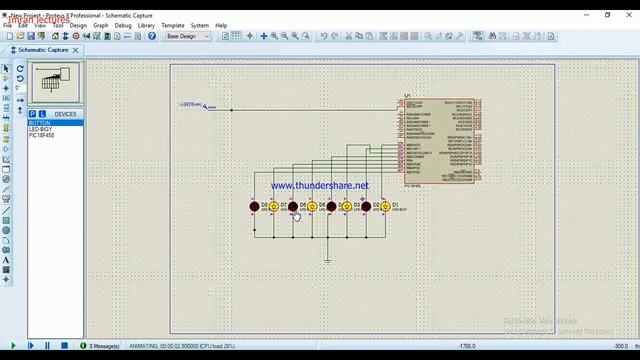The image size is (640, 360).
Task: Choose the Generator Mode circle tool
Action: [6, 179]
